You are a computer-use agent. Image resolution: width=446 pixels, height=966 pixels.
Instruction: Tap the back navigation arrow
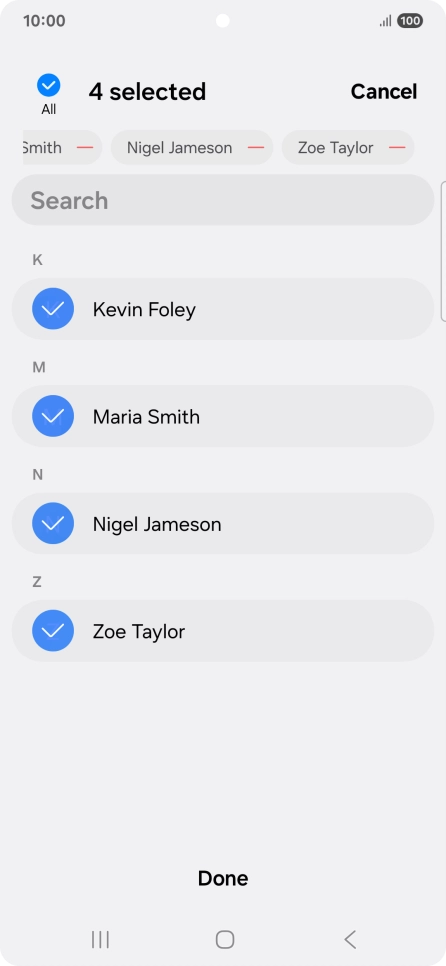click(350, 940)
